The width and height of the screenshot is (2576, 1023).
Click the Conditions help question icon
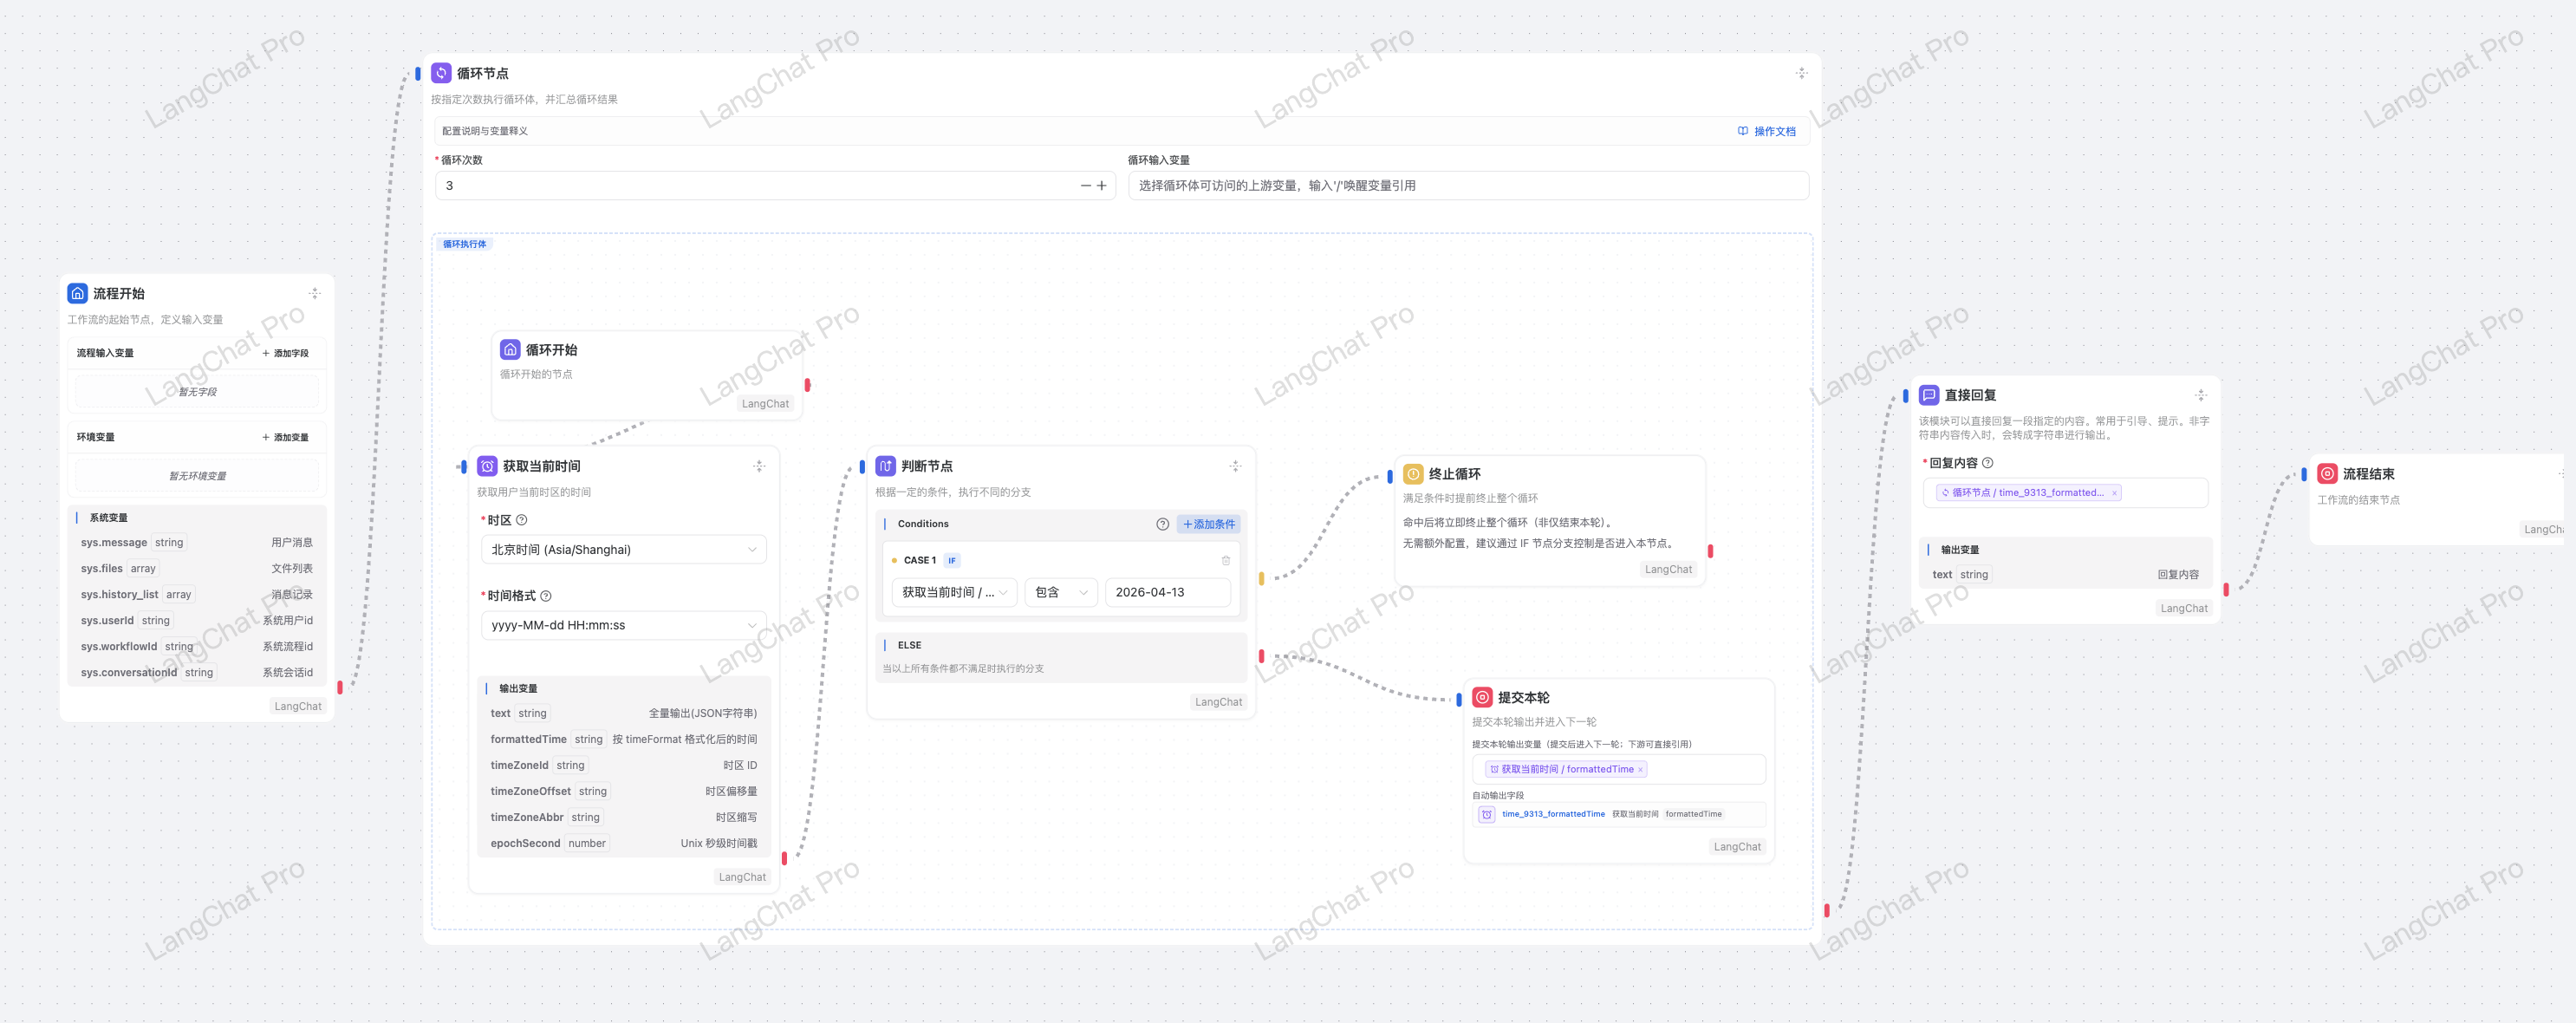tap(1162, 524)
